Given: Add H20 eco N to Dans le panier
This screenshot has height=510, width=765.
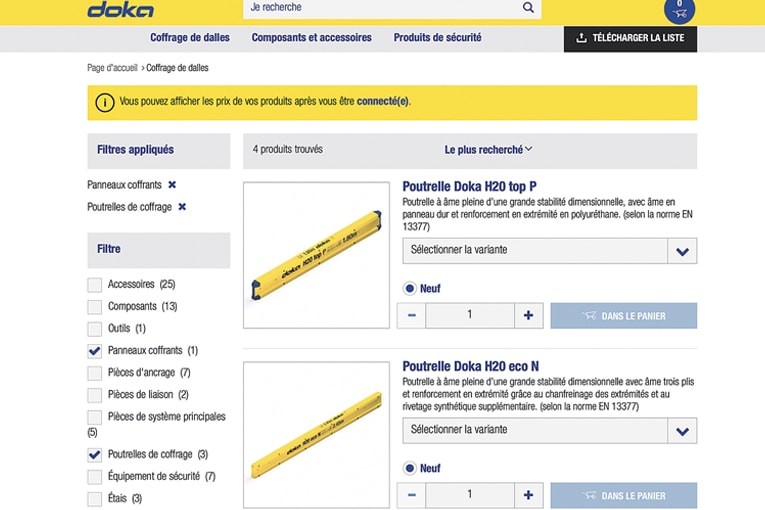Looking at the screenshot, I should point(624,495).
